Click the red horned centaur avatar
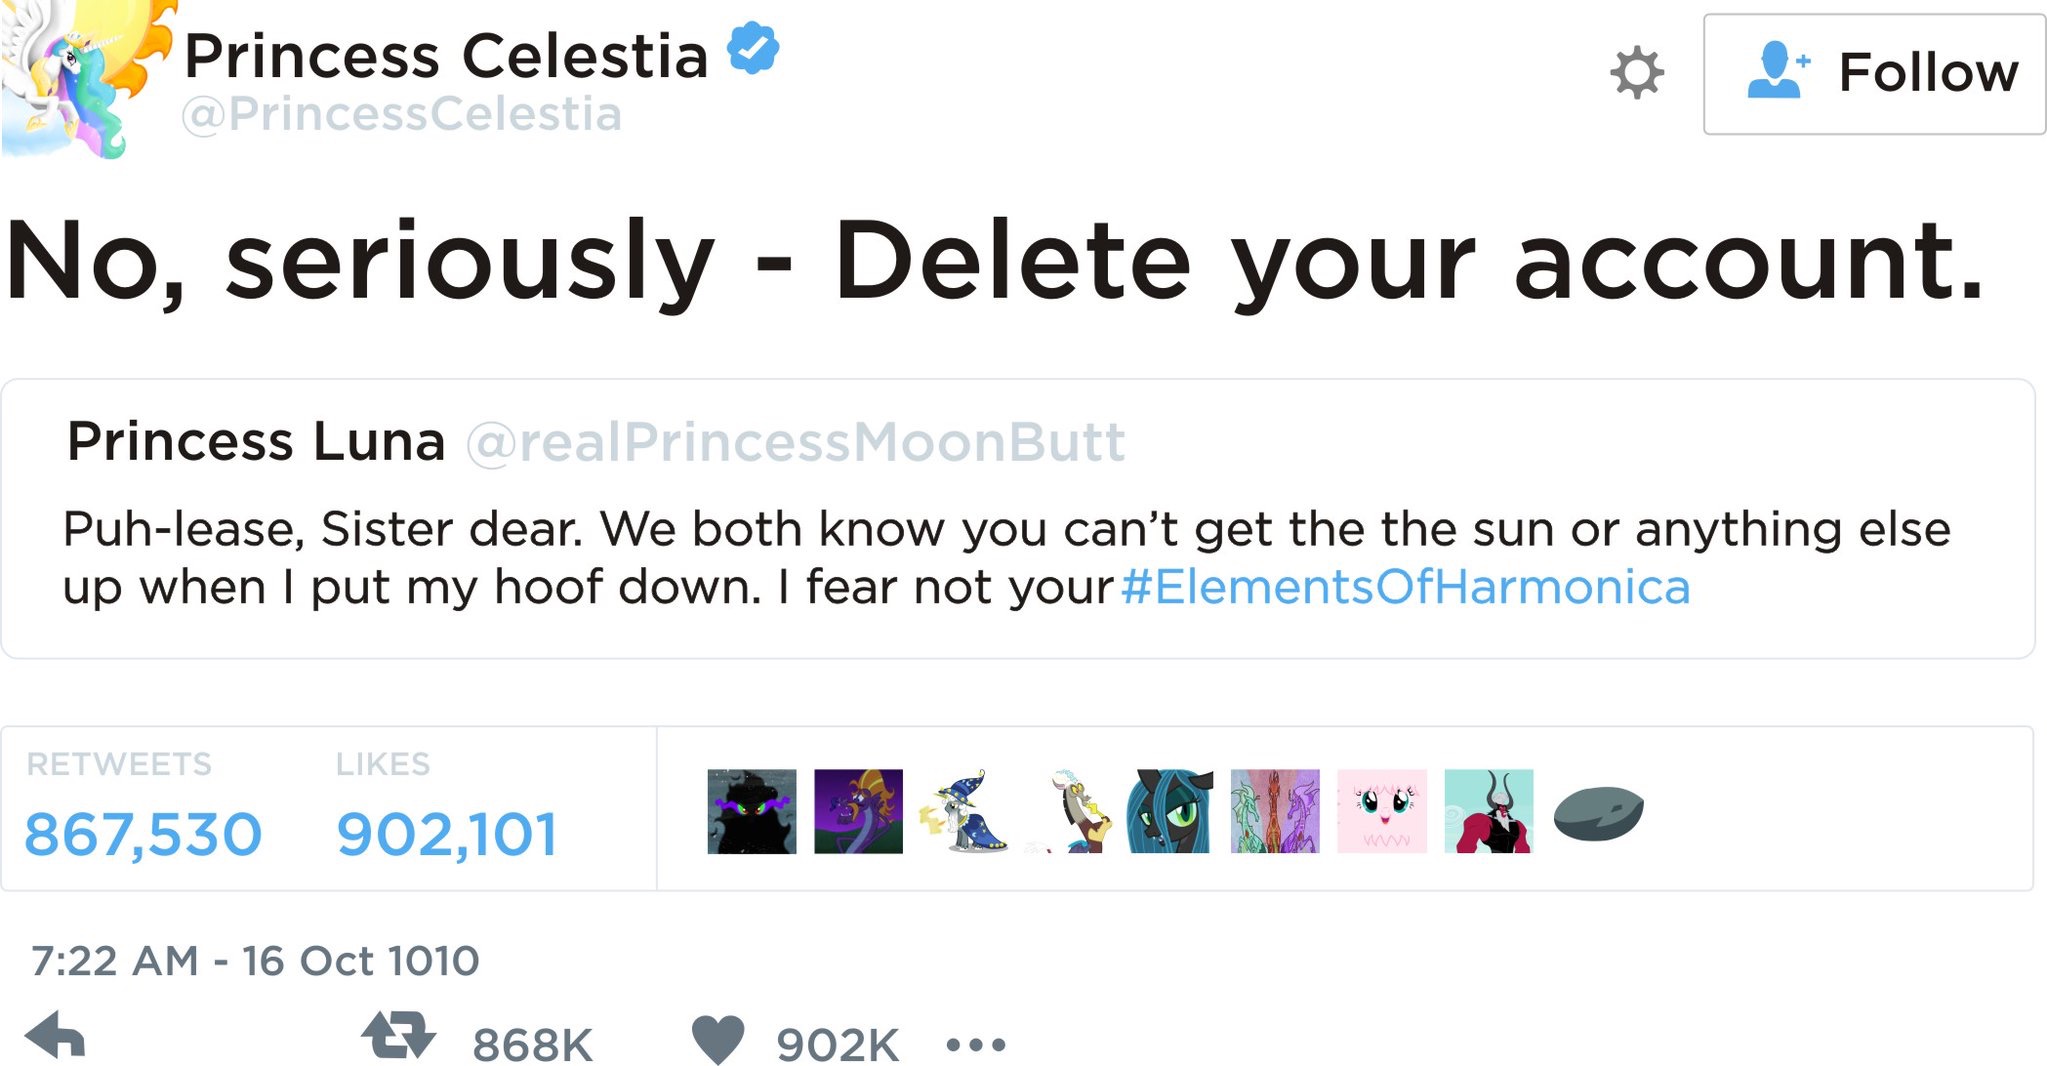Image resolution: width=2047 pixels, height=1066 pixels. [1488, 811]
